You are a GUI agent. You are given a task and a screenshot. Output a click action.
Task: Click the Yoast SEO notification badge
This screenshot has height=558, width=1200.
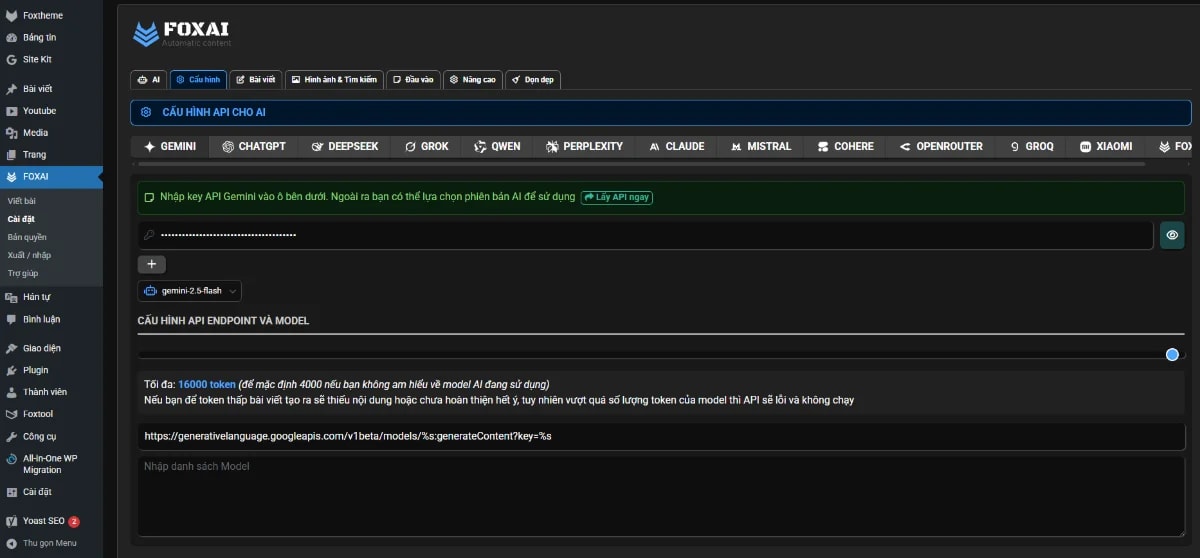74,521
